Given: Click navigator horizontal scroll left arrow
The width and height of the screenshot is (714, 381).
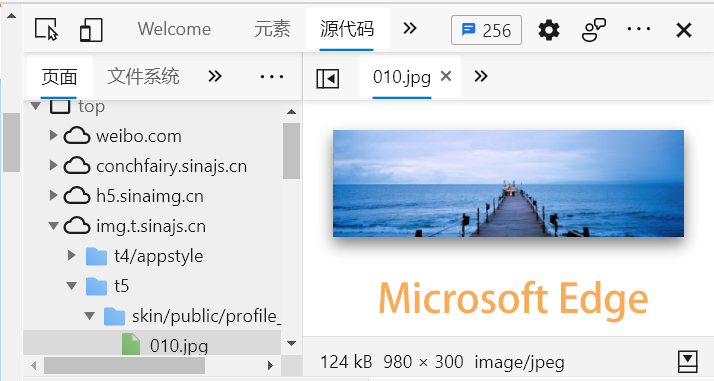Looking at the screenshot, I should click(x=33, y=365).
